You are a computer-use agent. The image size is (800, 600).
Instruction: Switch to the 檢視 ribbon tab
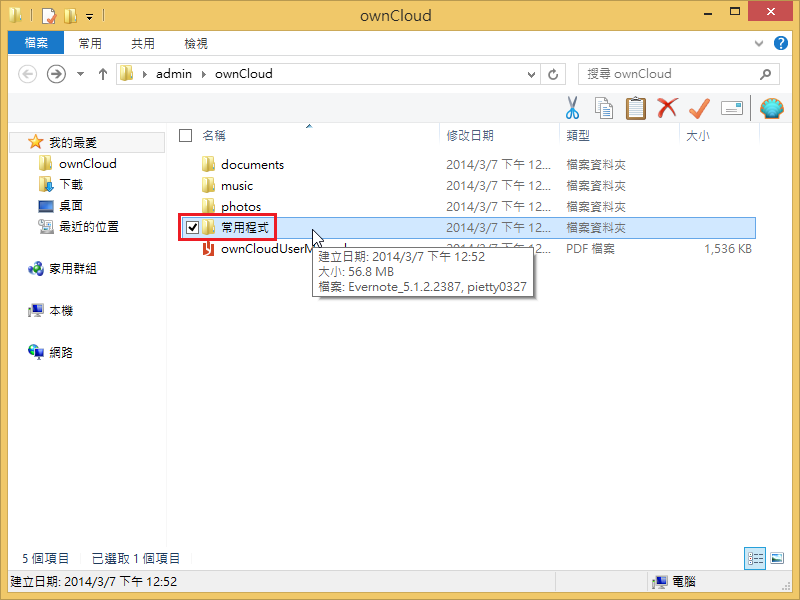tap(196, 44)
